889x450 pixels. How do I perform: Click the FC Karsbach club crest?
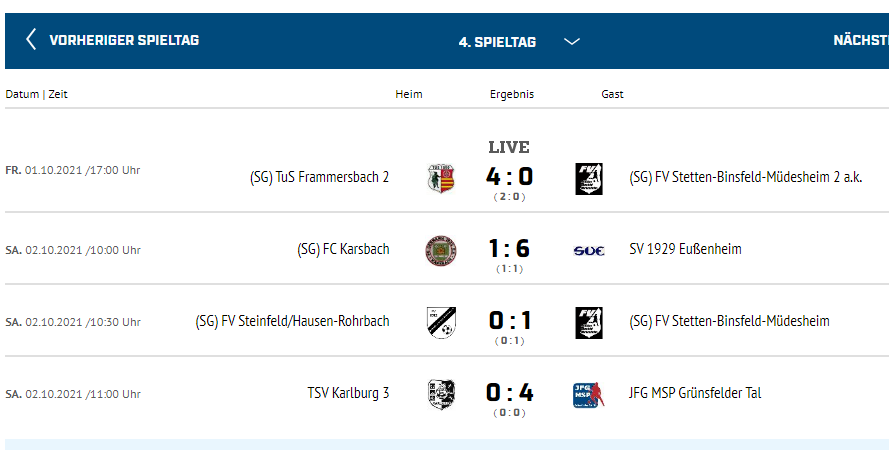coord(441,249)
